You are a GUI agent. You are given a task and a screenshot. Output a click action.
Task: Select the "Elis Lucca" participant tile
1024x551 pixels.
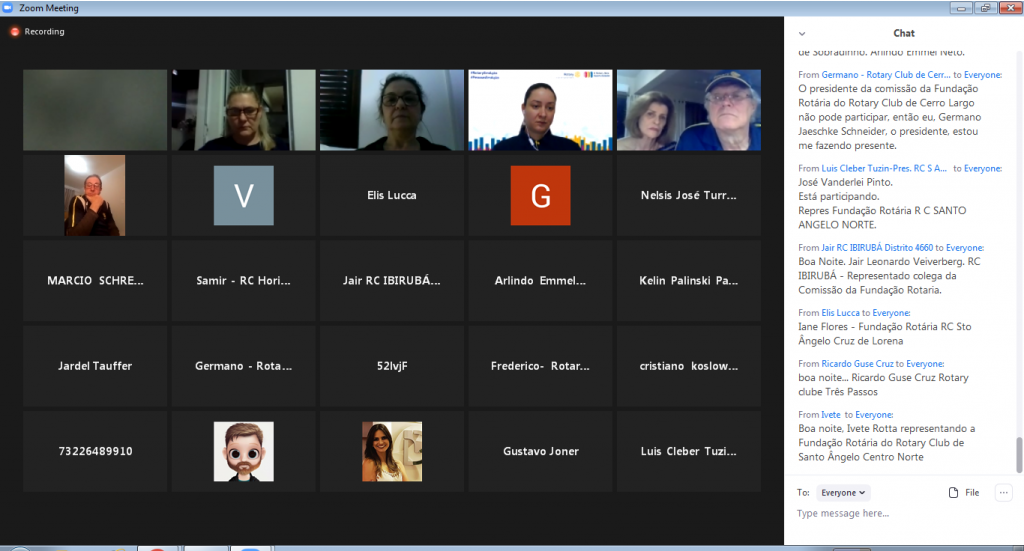tap(391, 196)
